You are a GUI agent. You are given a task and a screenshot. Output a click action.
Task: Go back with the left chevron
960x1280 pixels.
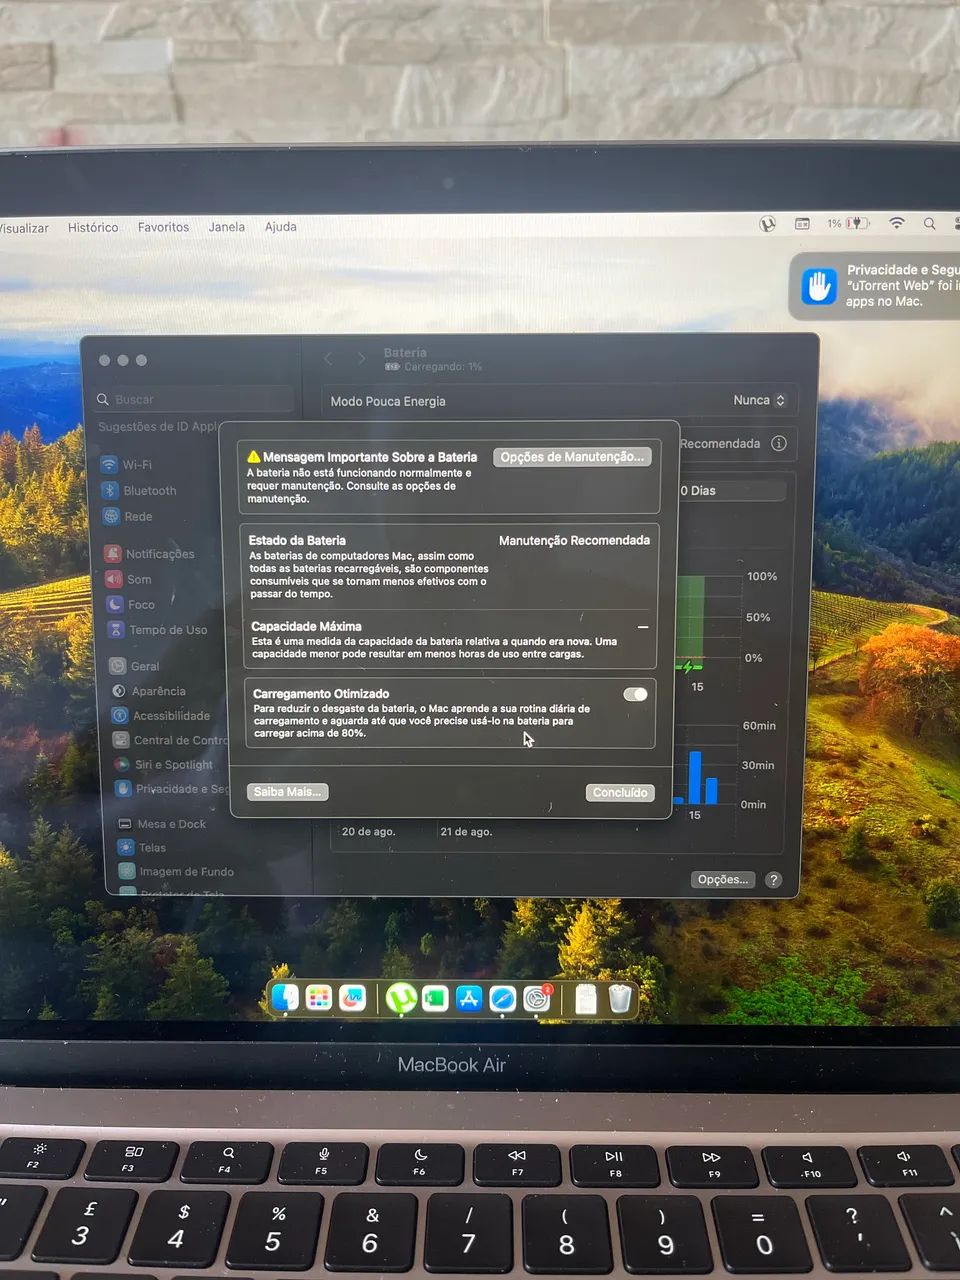328,358
